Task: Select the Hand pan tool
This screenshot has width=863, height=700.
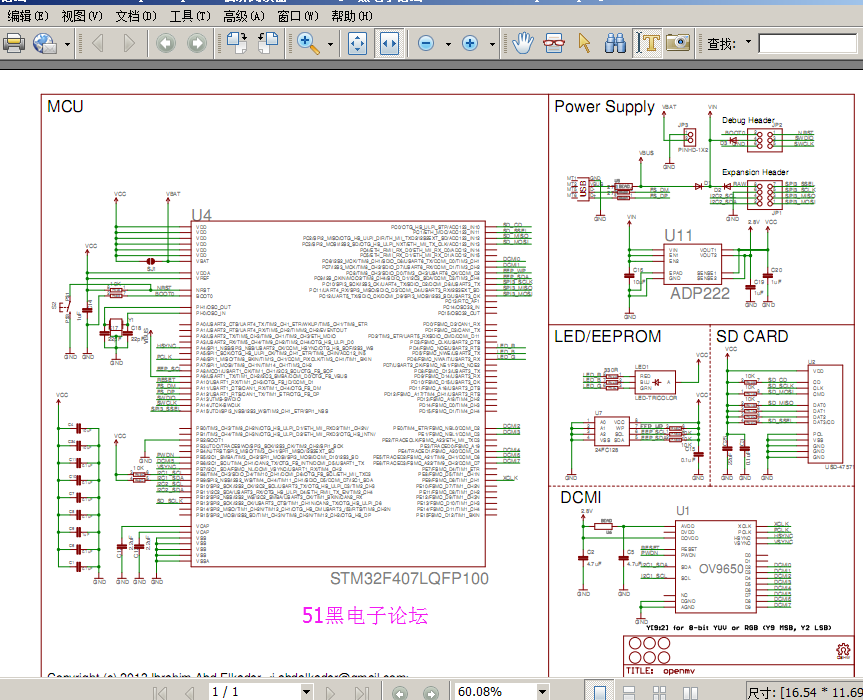Action: coord(523,43)
